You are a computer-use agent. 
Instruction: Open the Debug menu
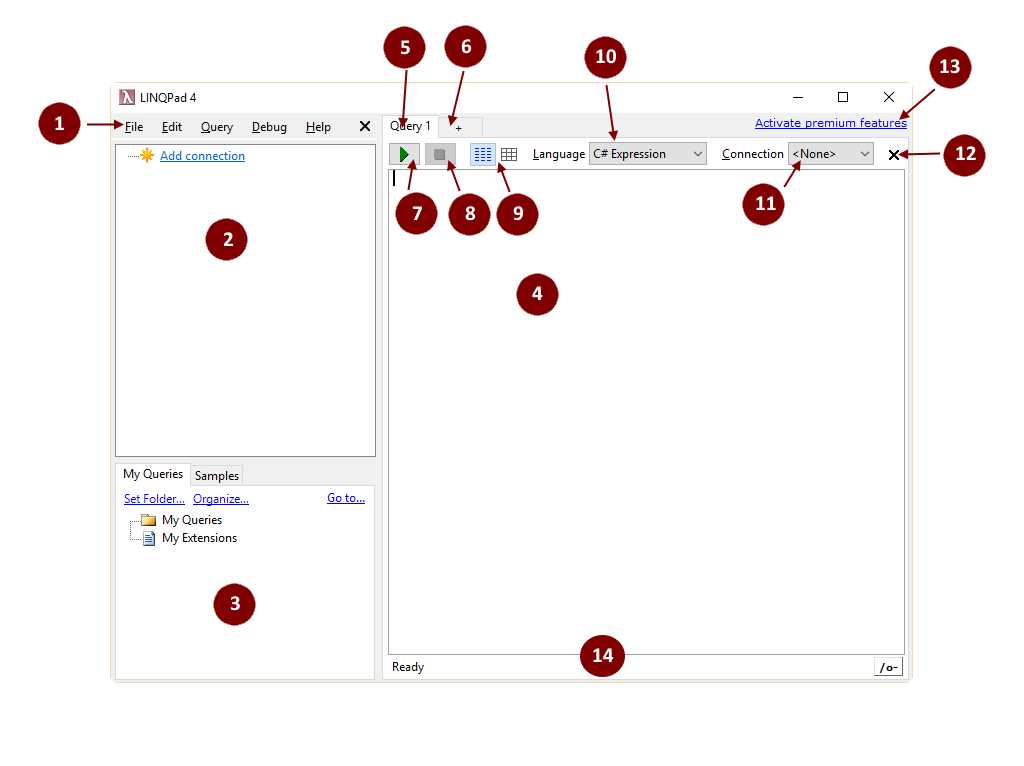point(268,126)
